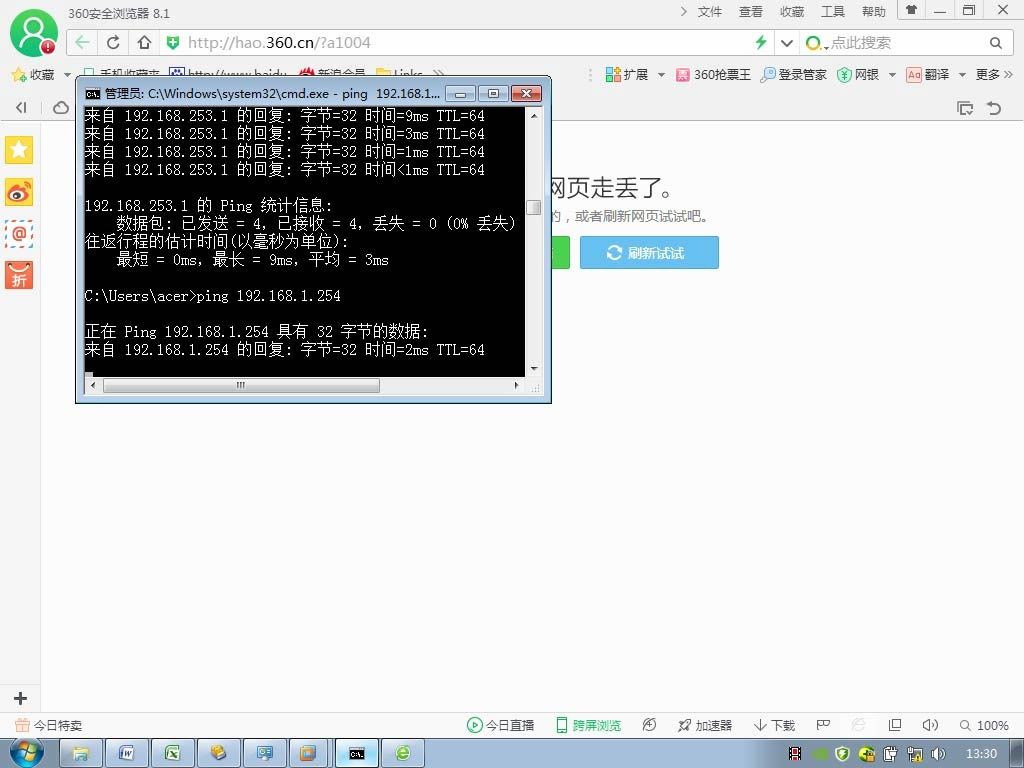The height and width of the screenshot is (768, 1024).
Task: Click the split window icon in status bar
Action: click(895, 725)
